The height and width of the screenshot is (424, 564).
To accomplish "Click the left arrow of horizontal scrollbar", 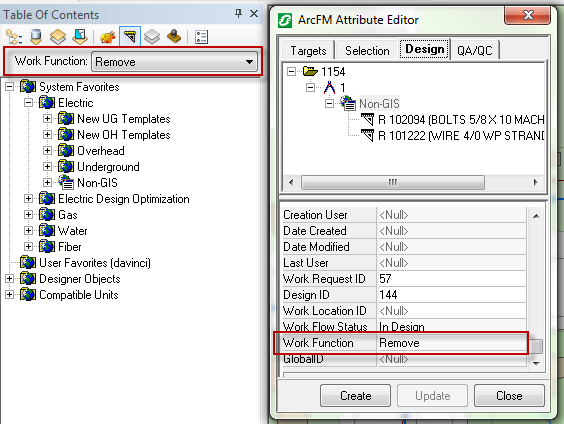I will click(291, 182).
